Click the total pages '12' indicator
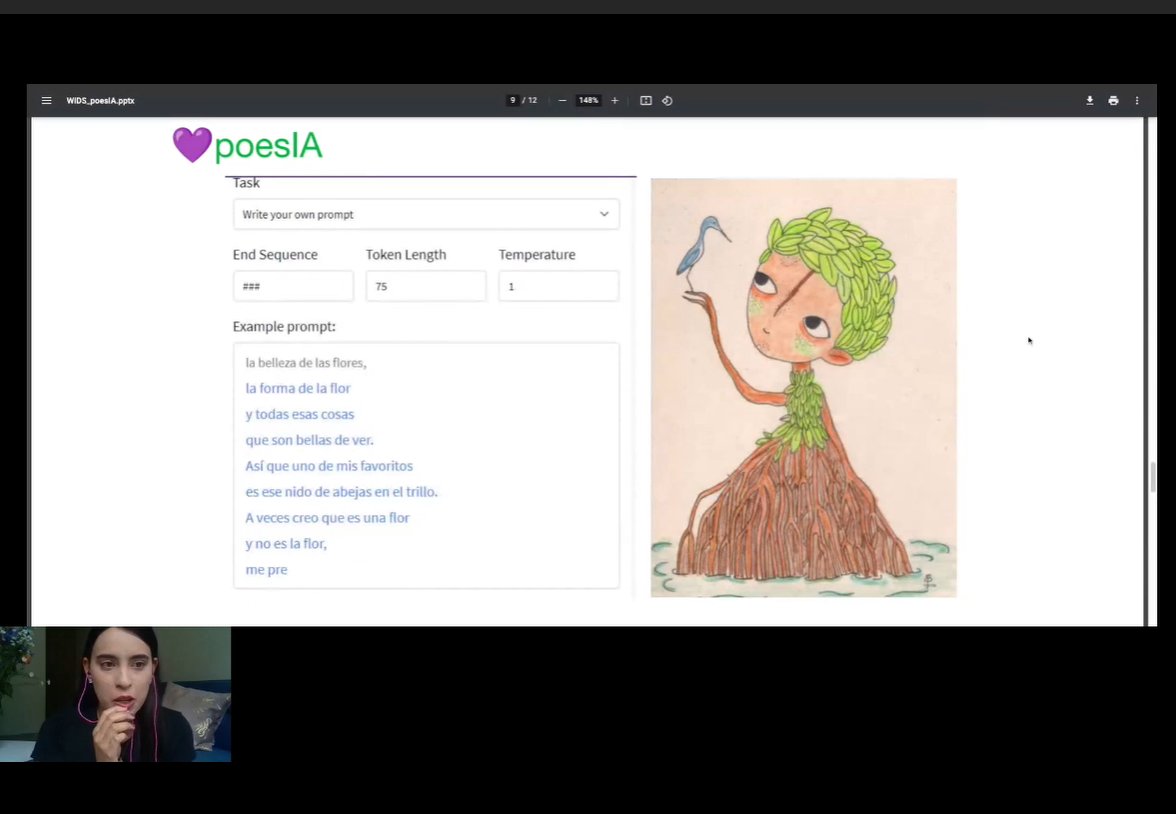This screenshot has height=814, width=1176. coord(532,101)
